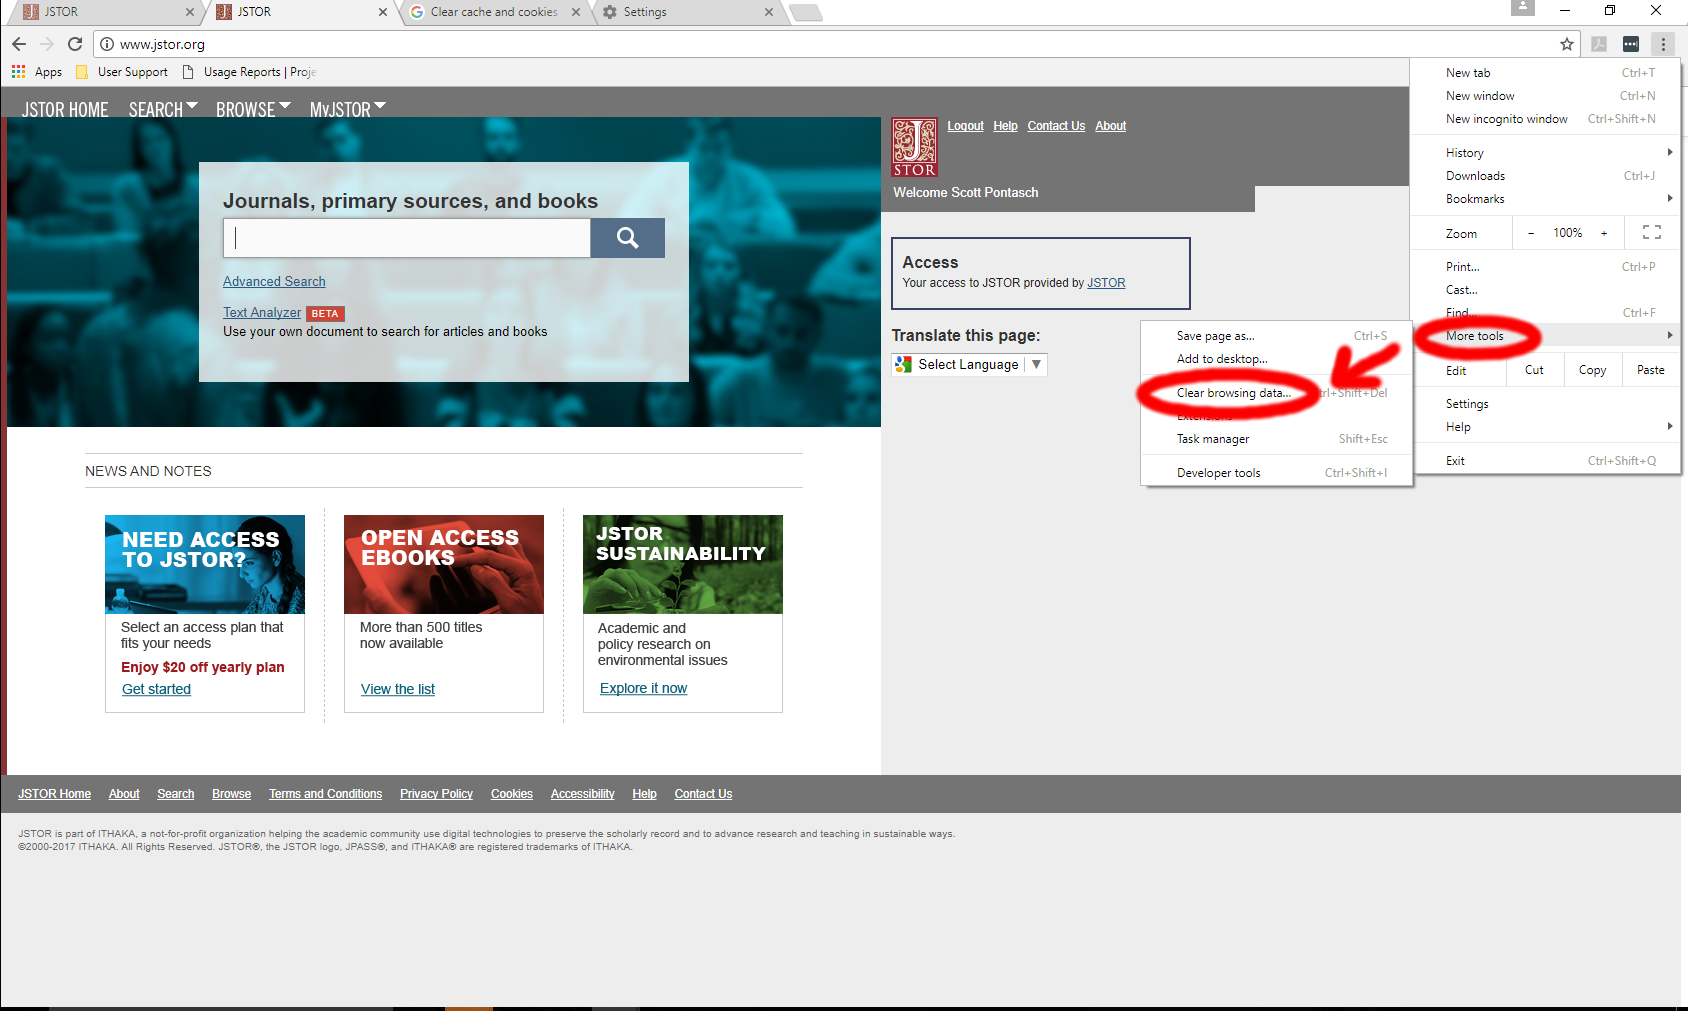Expand the MyJSTOR navigation dropdown
This screenshot has width=1688, height=1011.
(347, 109)
